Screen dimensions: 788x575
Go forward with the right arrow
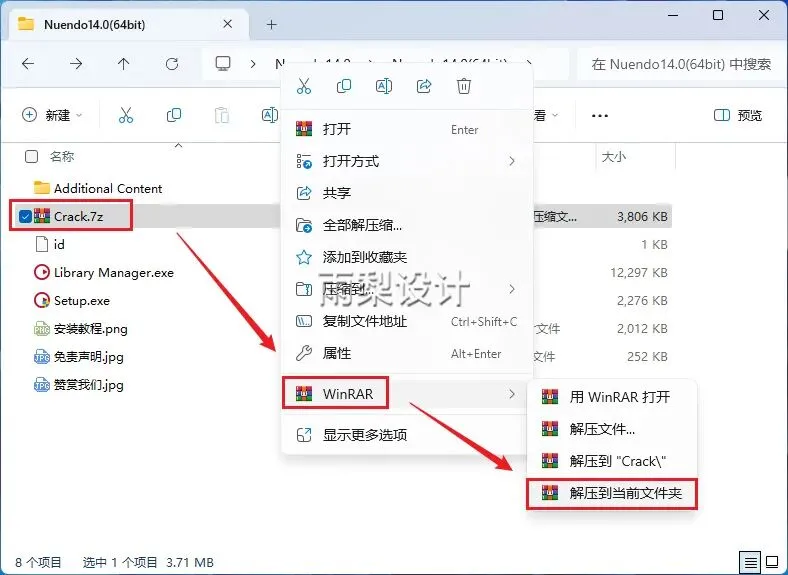tap(76, 64)
